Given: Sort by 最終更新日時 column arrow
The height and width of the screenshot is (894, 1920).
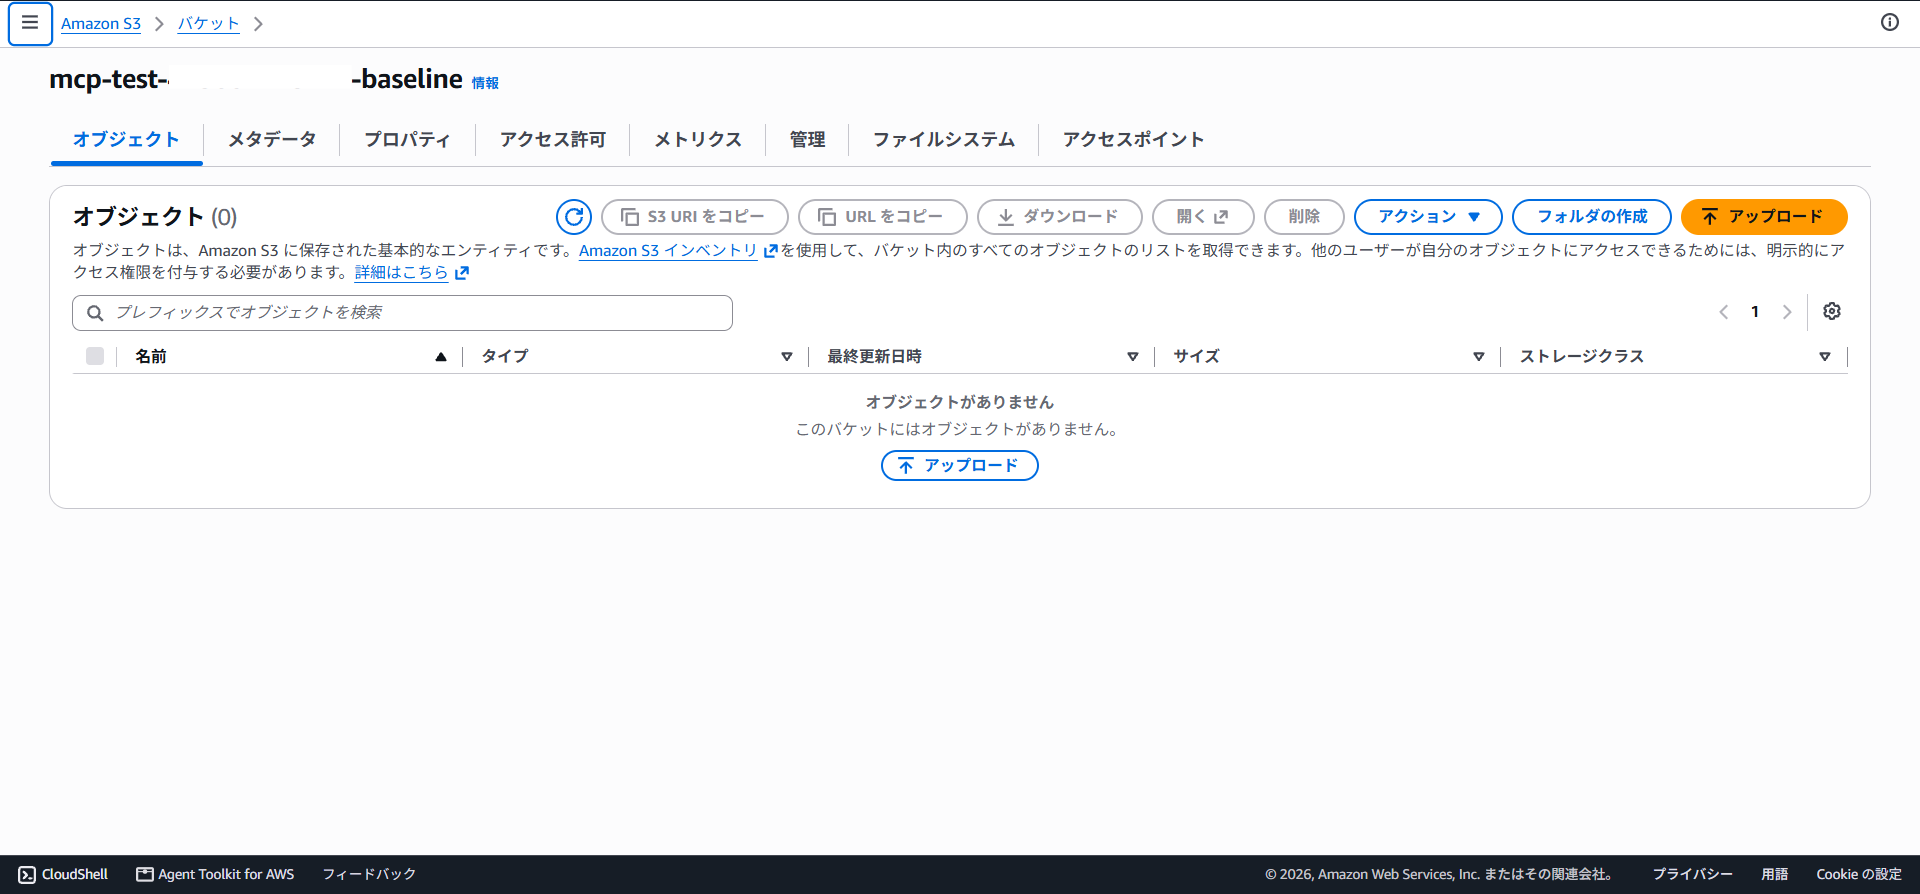Looking at the screenshot, I should (x=1133, y=356).
